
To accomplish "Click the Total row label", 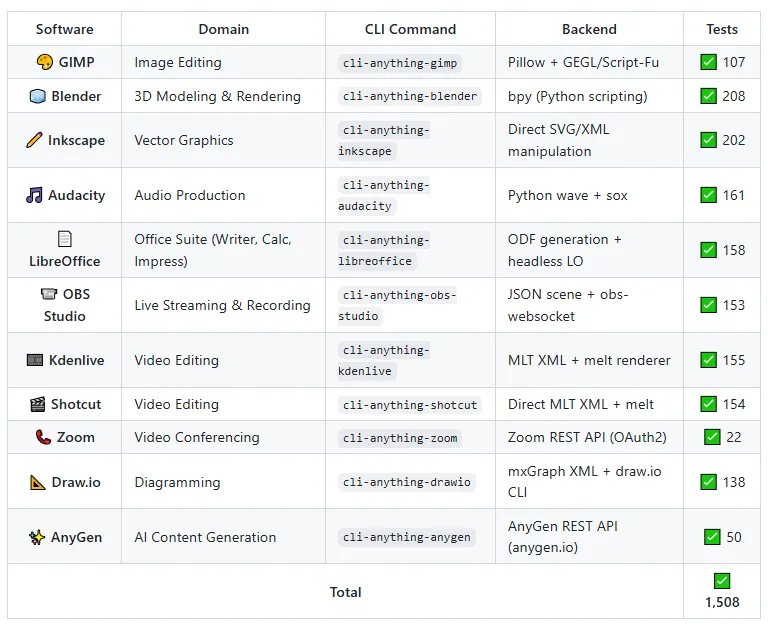I will [345, 592].
